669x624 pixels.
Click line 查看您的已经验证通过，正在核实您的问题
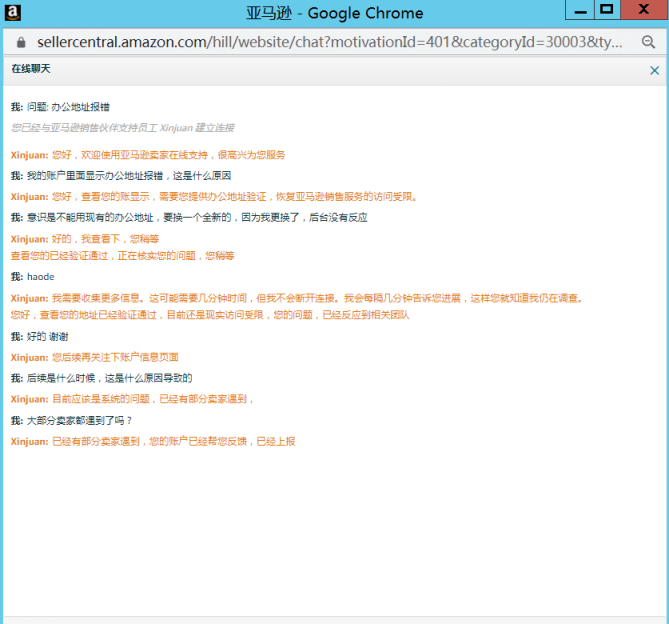pos(122,256)
